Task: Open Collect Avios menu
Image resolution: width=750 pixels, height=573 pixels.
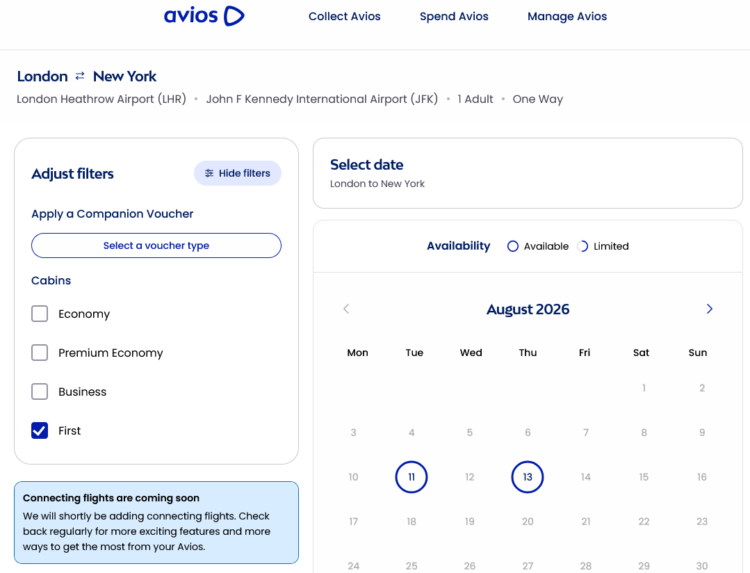Action: click(x=344, y=16)
